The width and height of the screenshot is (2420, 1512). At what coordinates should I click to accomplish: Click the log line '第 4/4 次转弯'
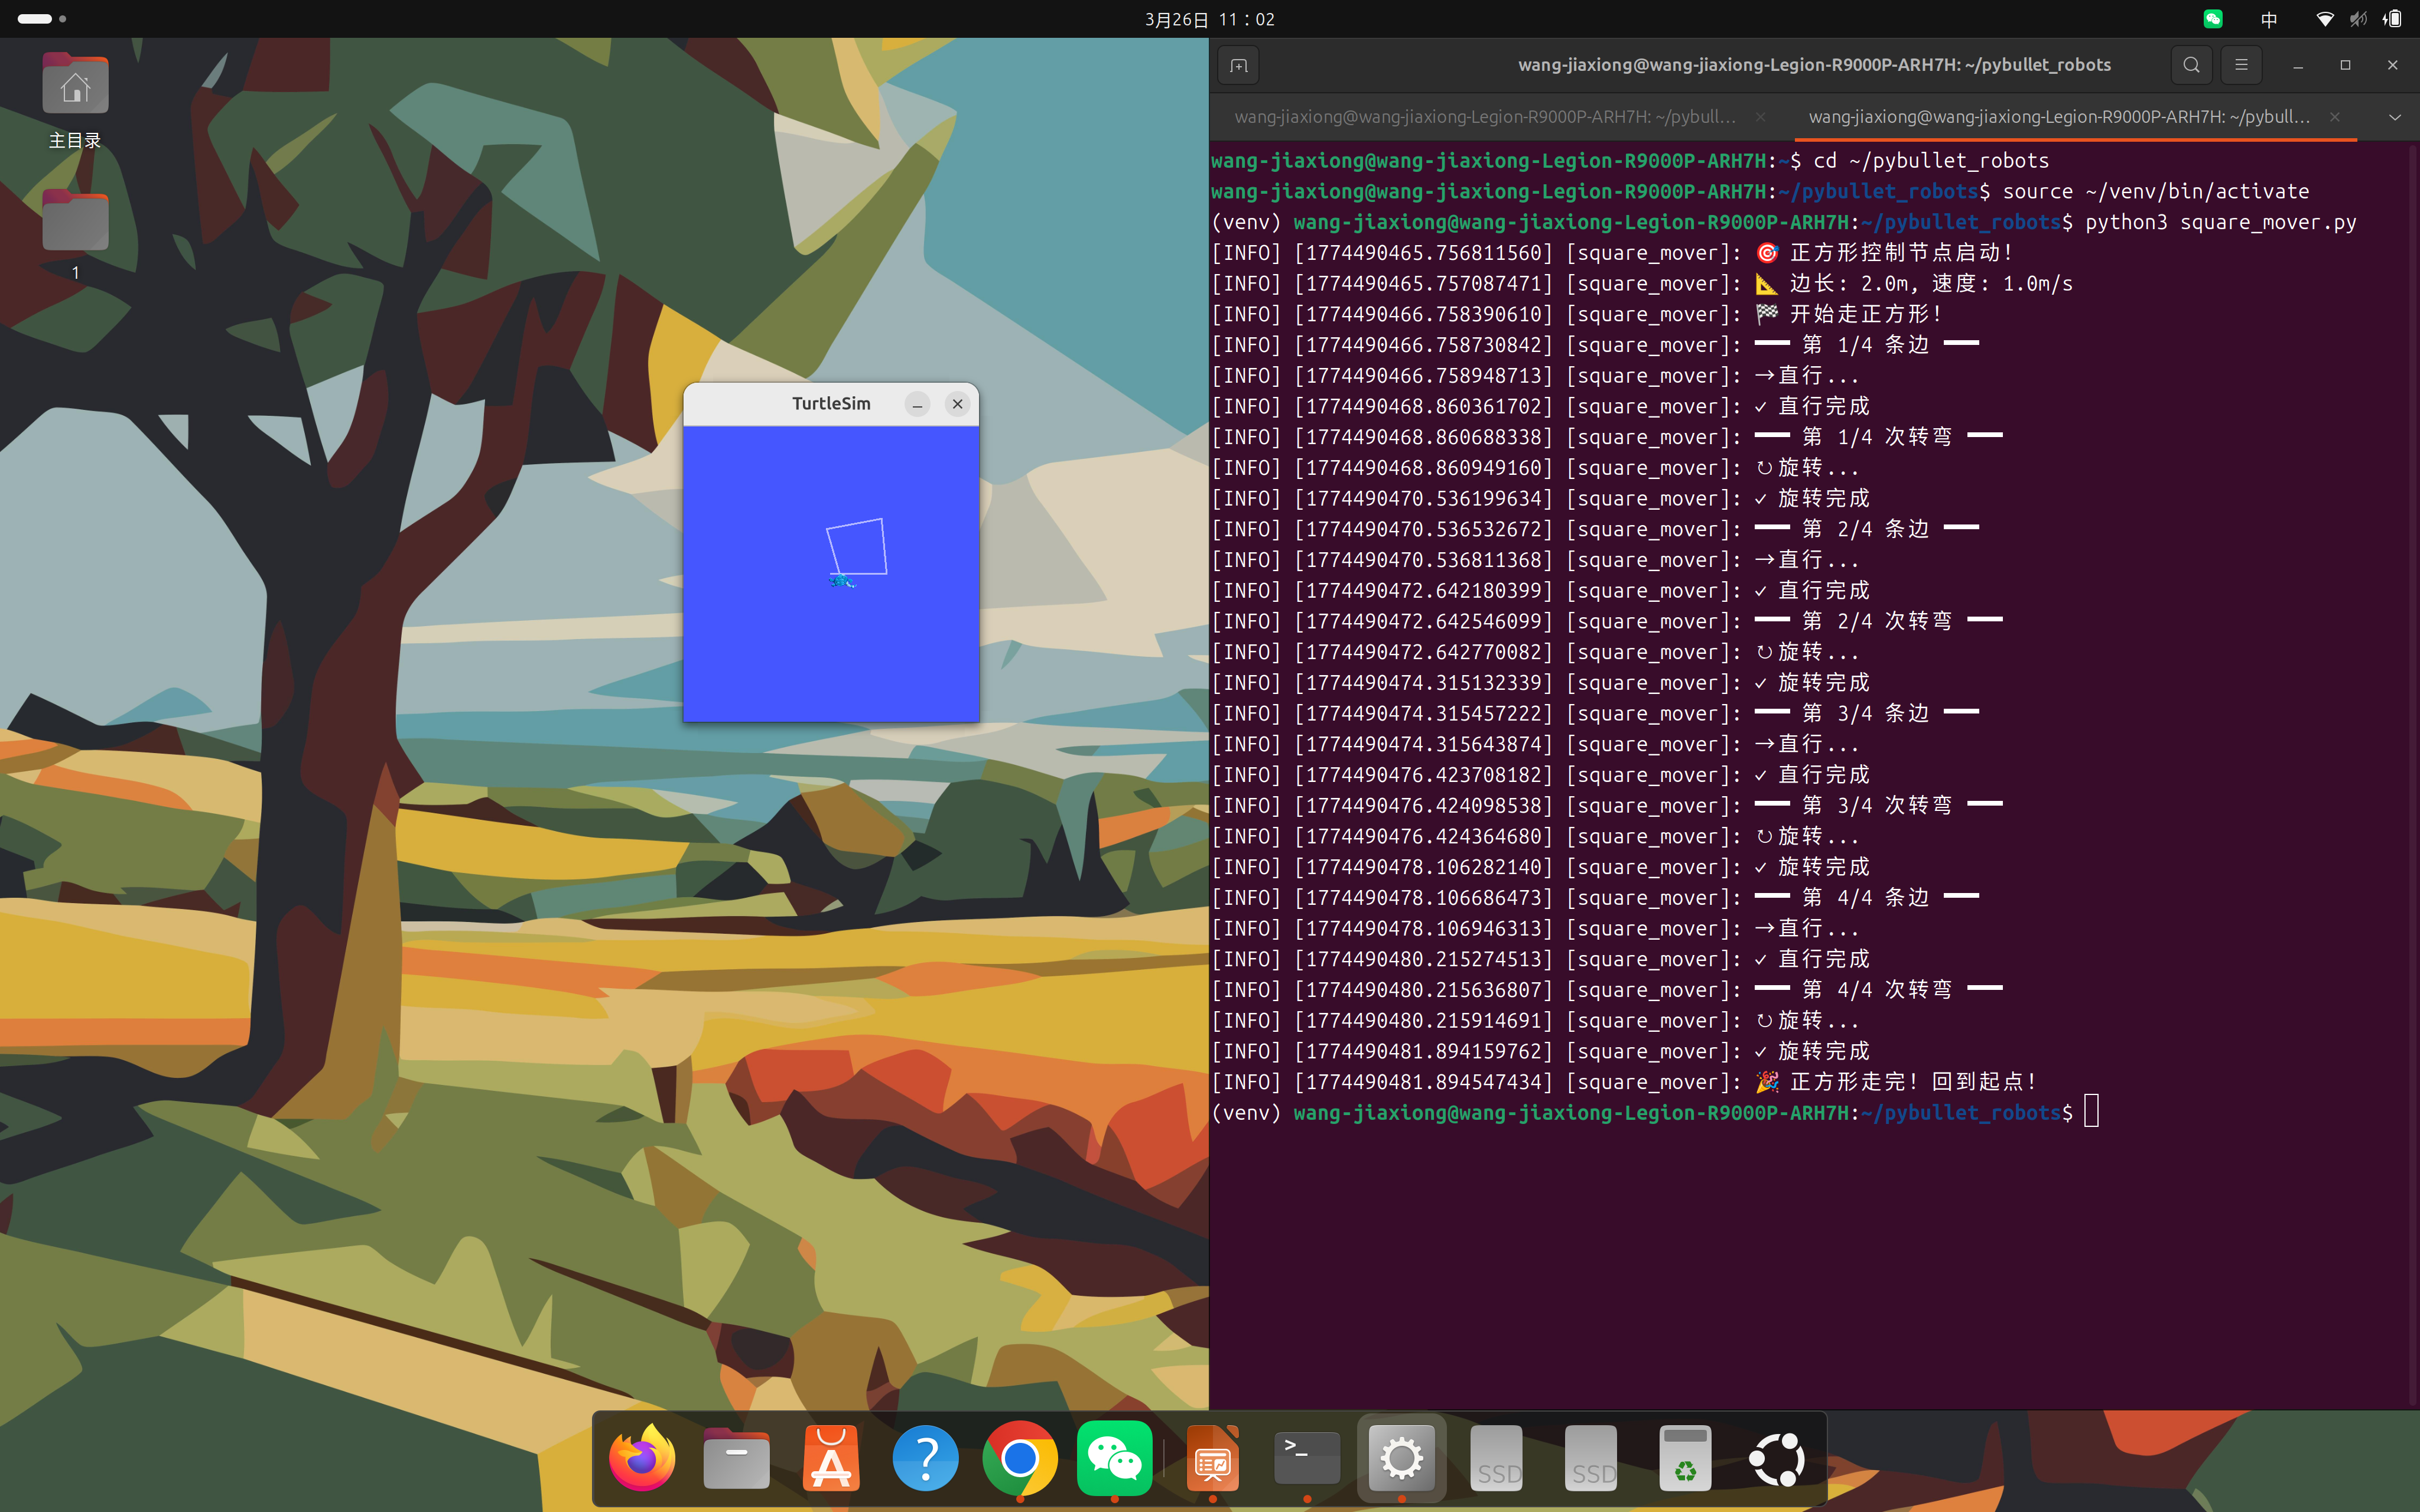coord(1878,990)
